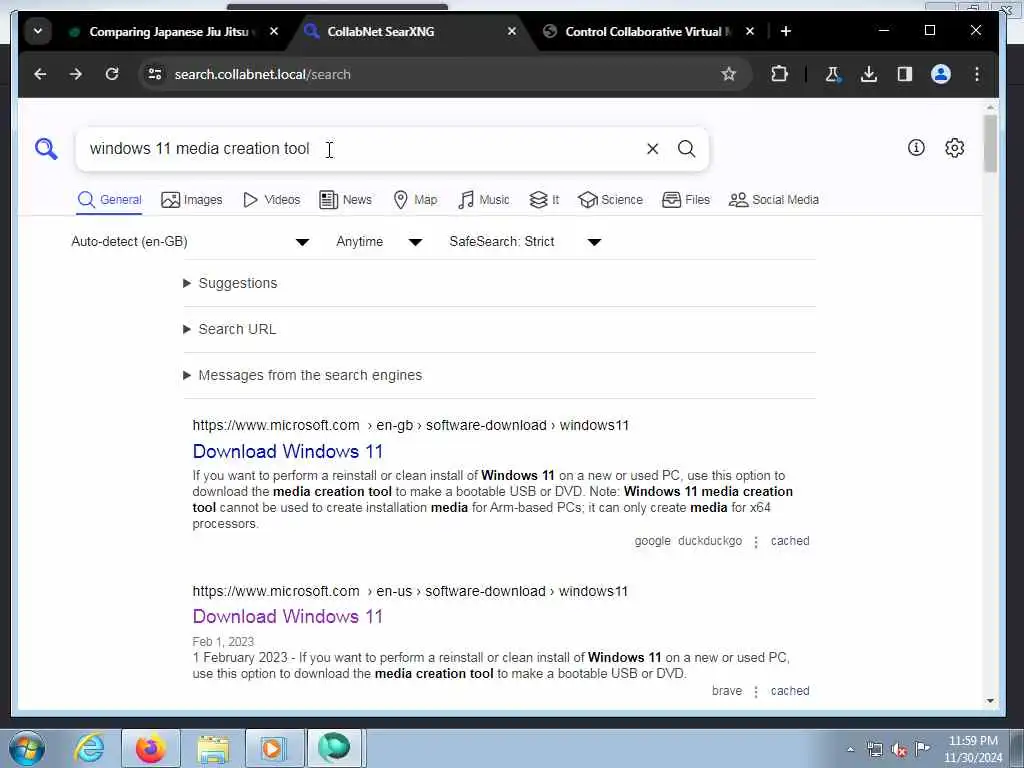Image resolution: width=1024 pixels, height=768 pixels.
Task: Switch to Map search category
Action: click(415, 200)
